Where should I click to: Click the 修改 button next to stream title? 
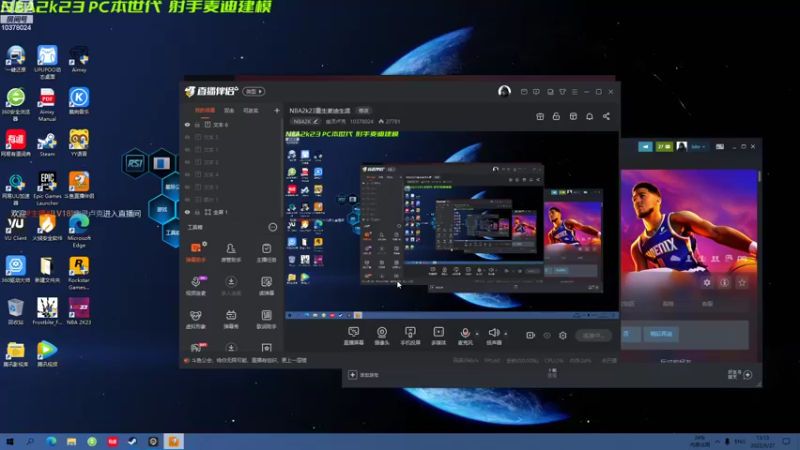pyautogui.click(x=363, y=110)
